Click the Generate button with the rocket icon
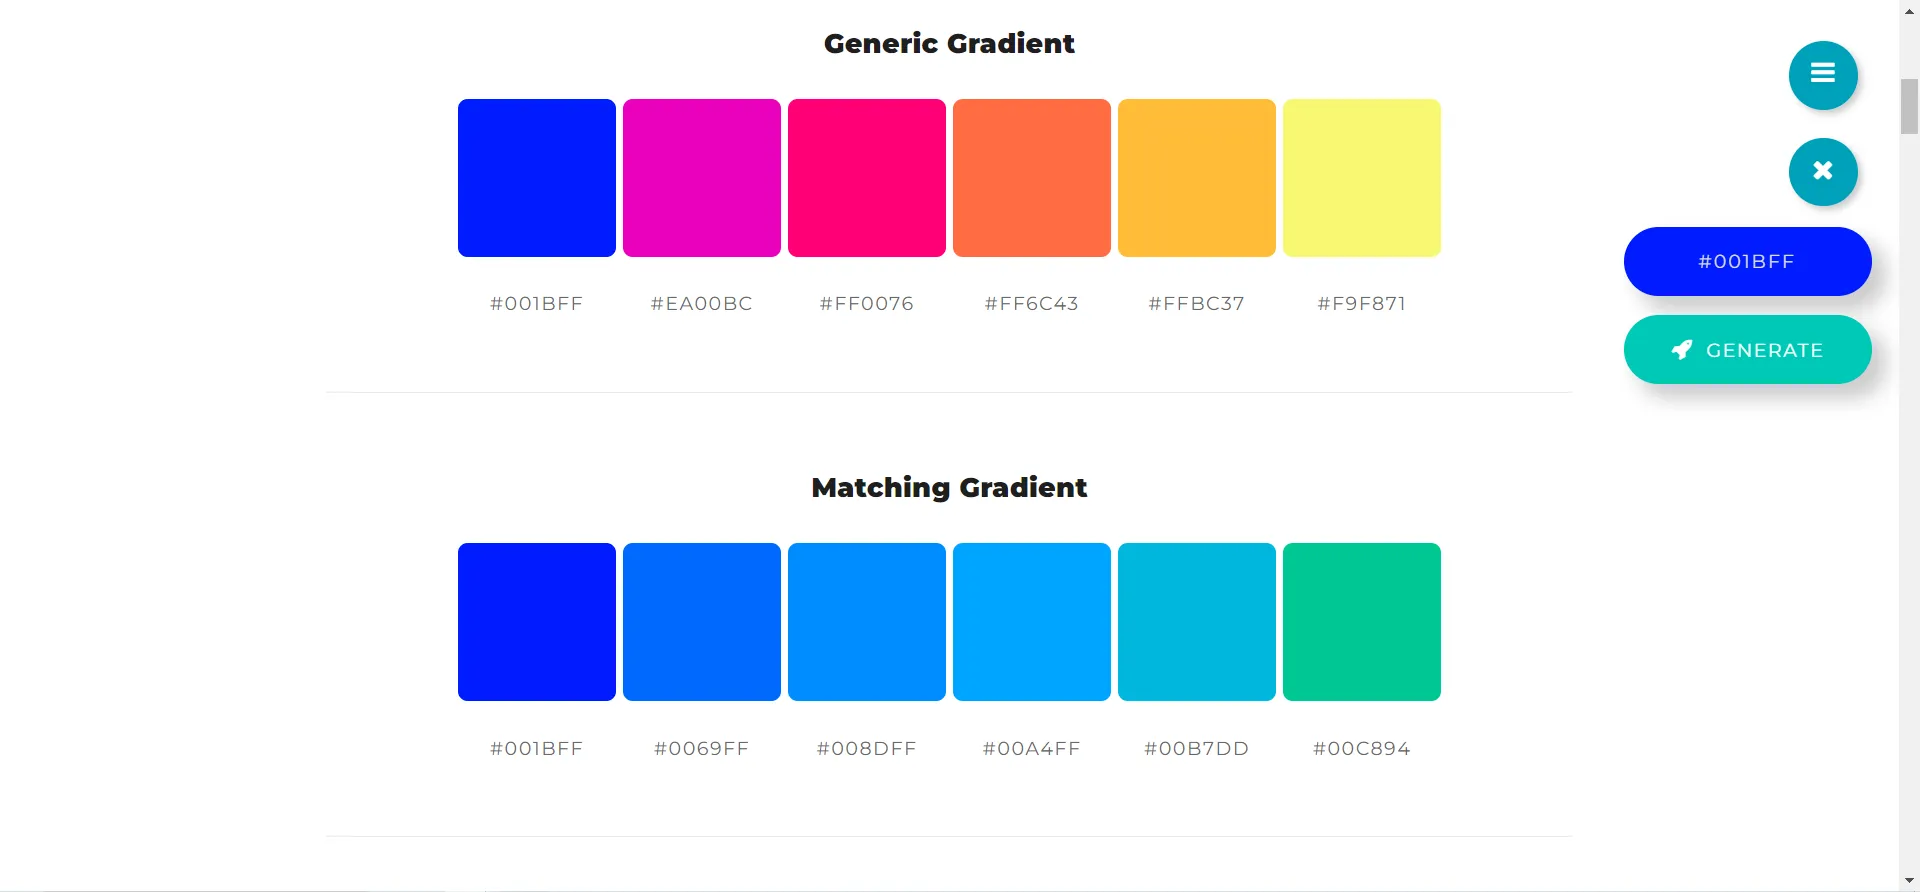Viewport: 1920px width, 892px height. click(x=1747, y=350)
